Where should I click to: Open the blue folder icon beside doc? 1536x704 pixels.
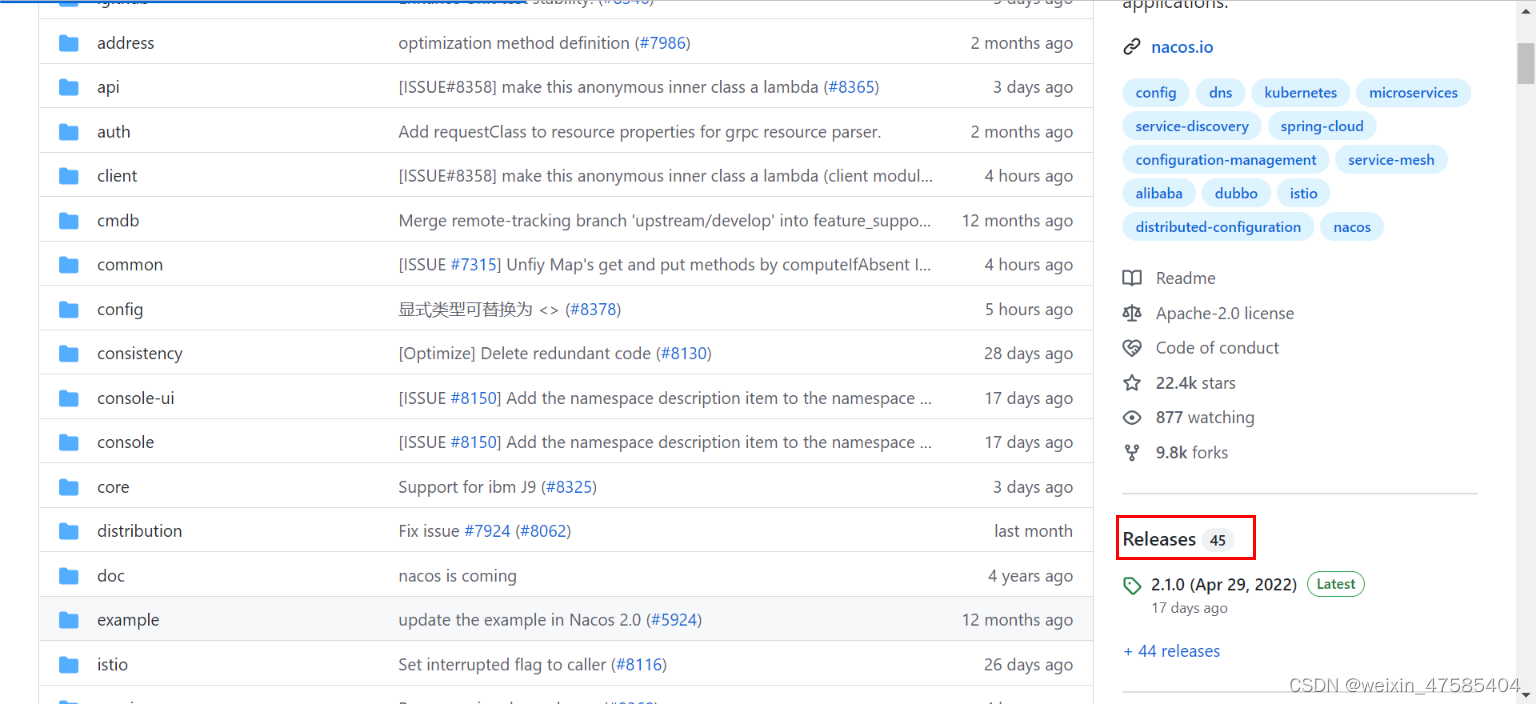coord(68,575)
